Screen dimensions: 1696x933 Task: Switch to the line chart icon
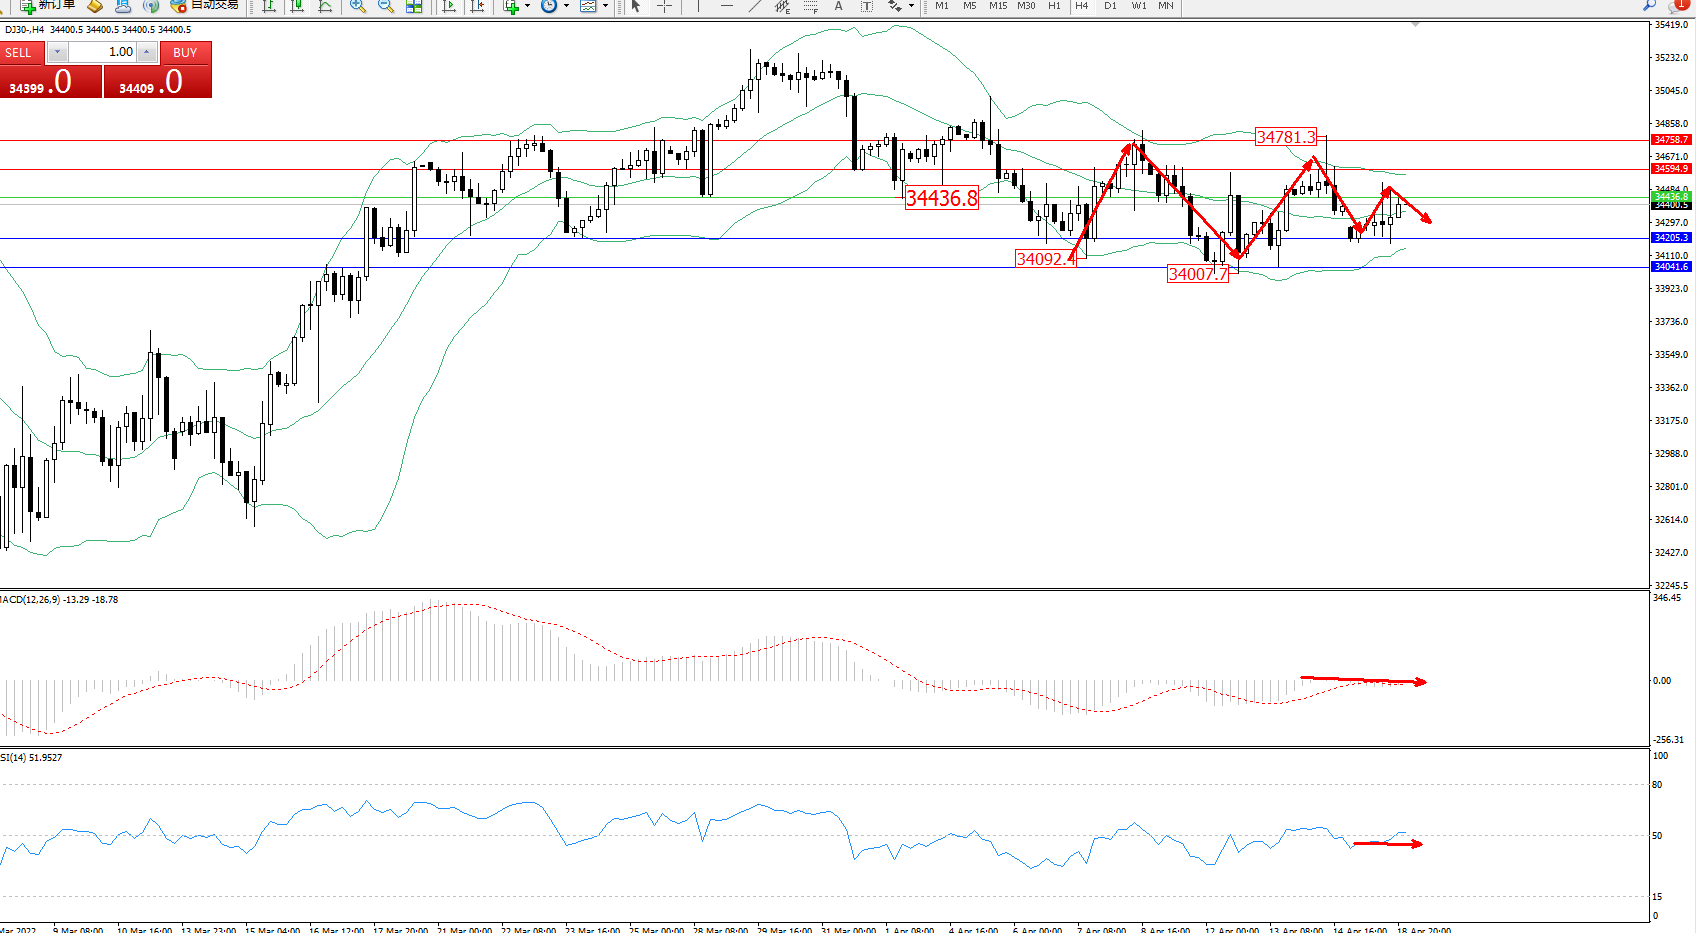click(325, 6)
